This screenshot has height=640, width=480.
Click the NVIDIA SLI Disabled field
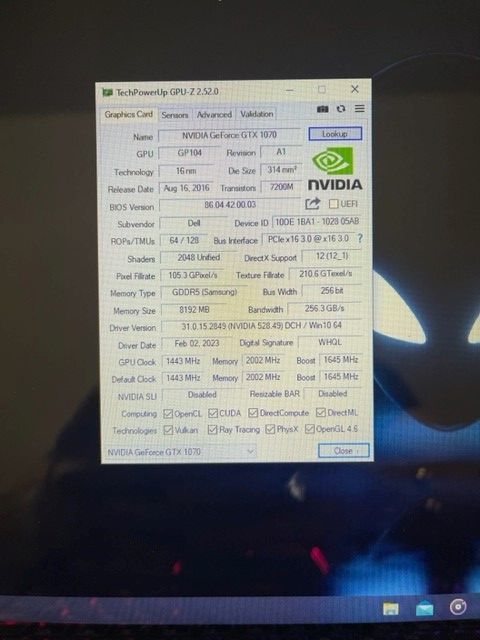(x=202, y=395)
